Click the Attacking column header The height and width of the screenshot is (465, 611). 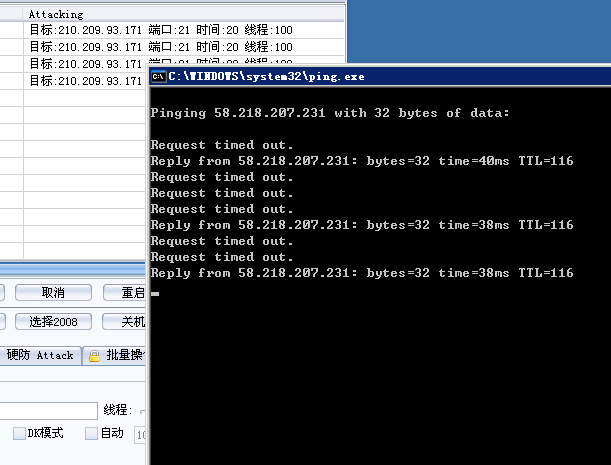[x=184, y=14]
